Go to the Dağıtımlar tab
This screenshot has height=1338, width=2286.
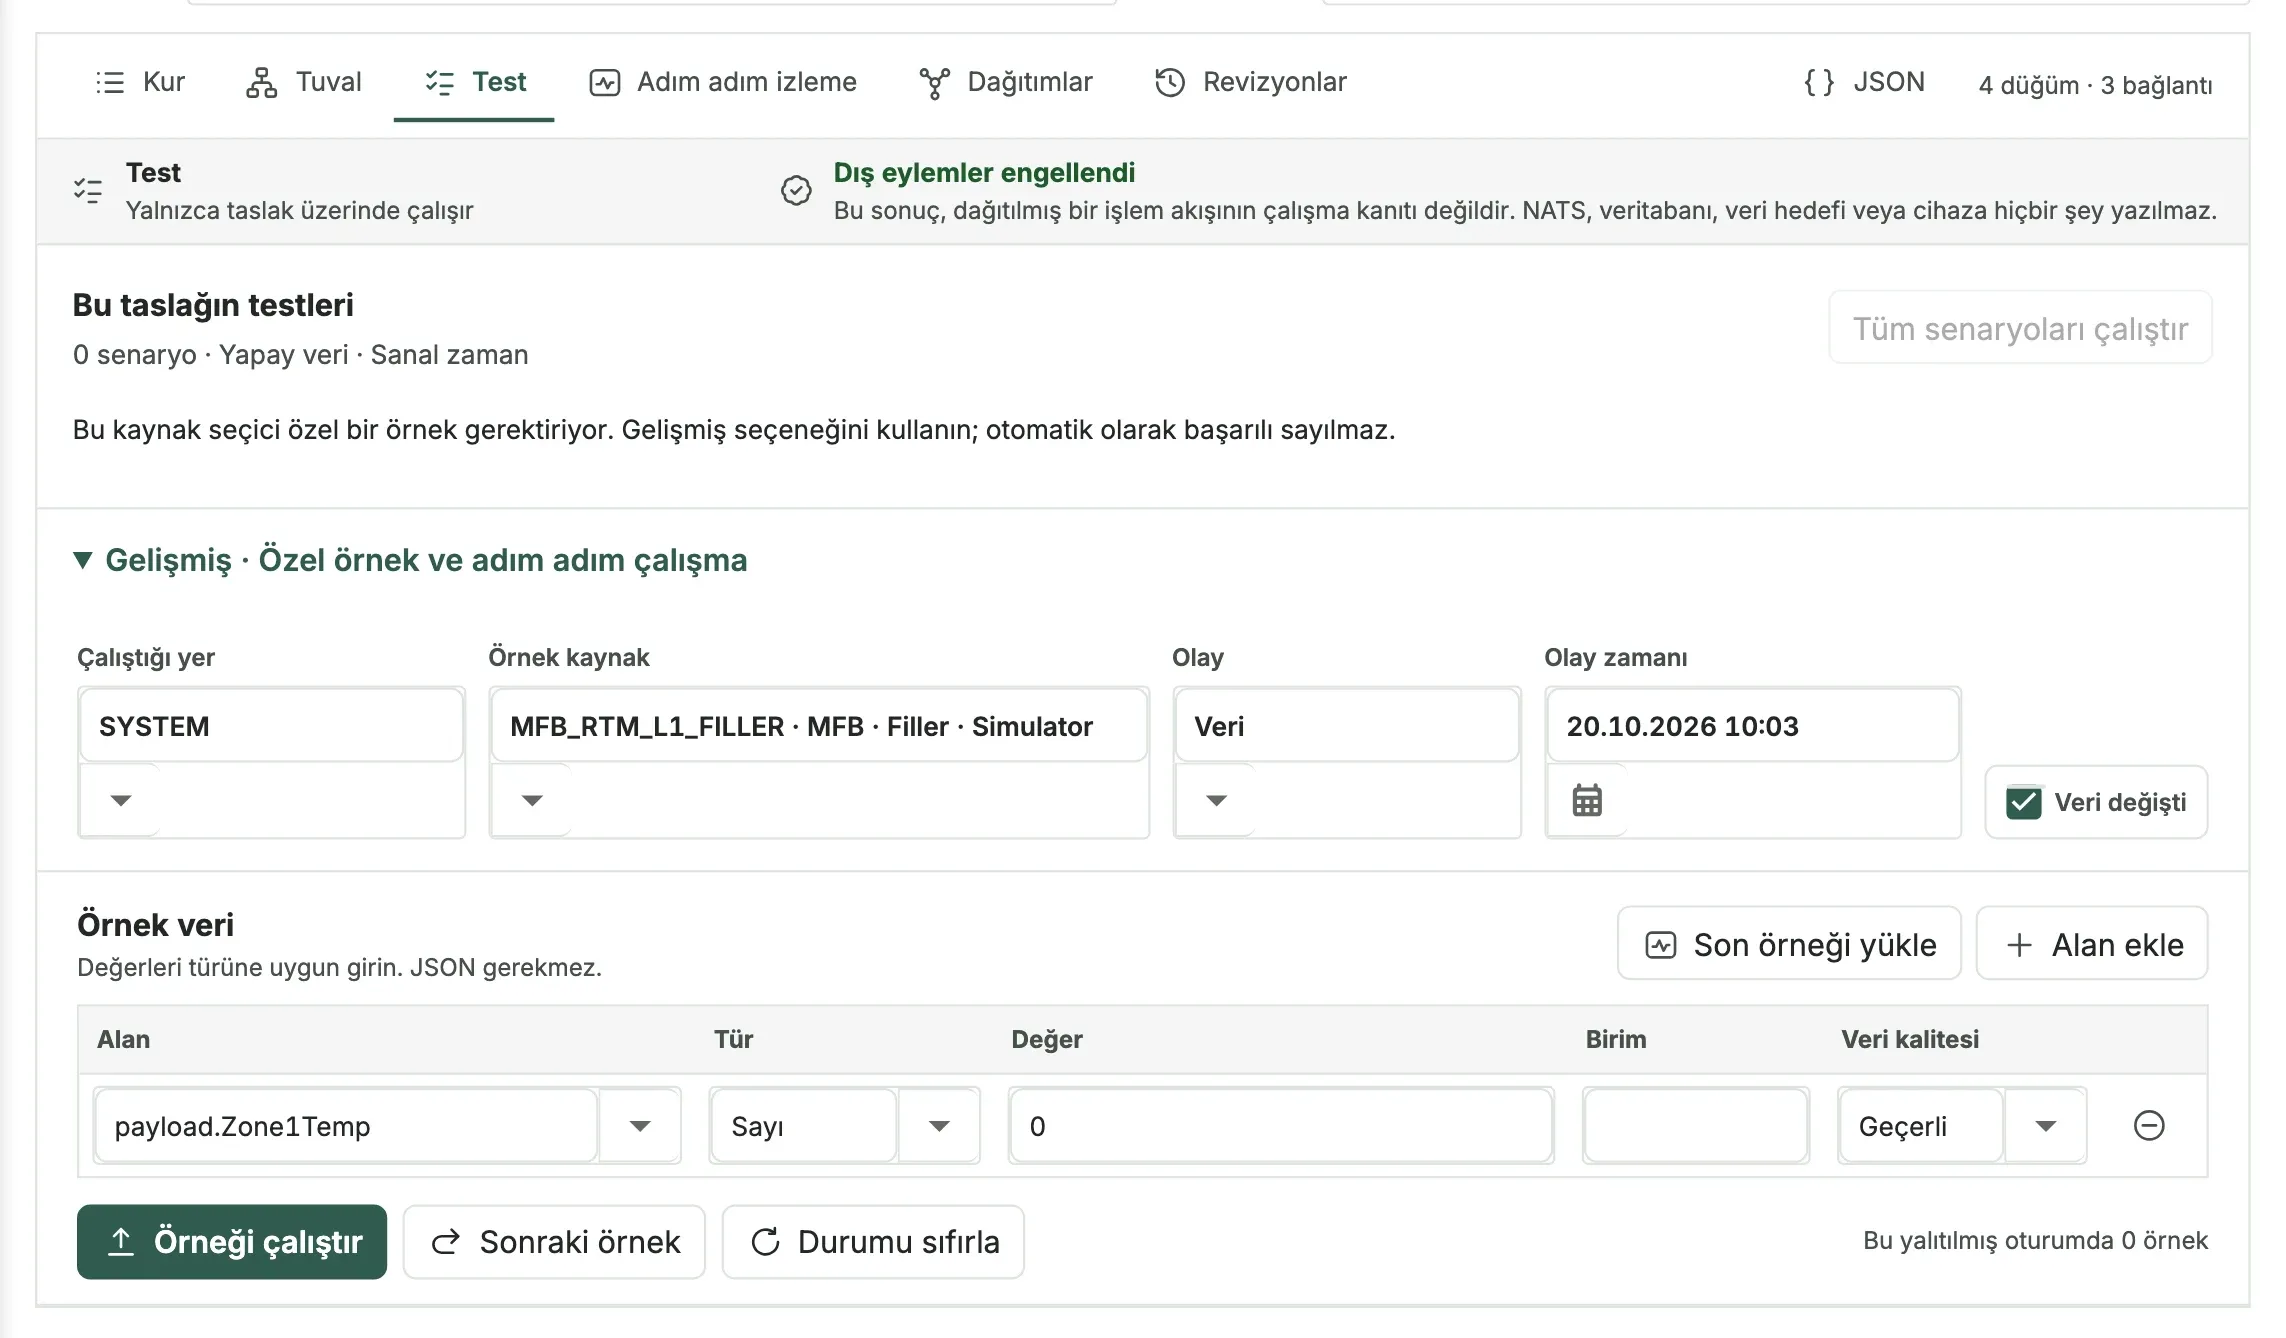pos(1006,82)
